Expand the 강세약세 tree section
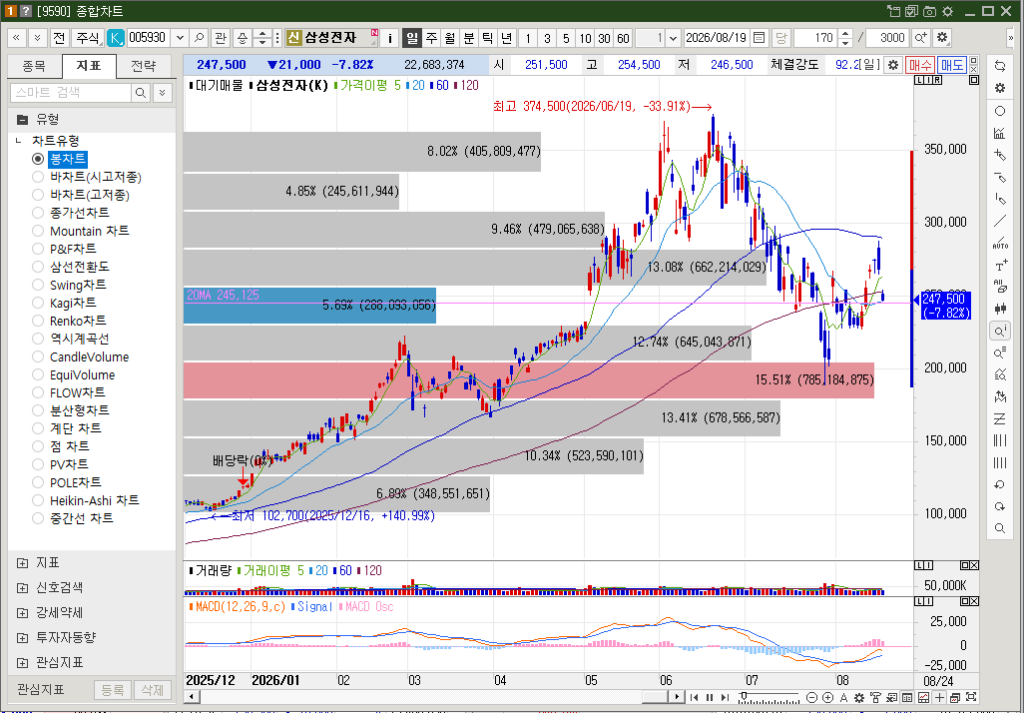Screen dimensions: 1024x713 [22, 612]
